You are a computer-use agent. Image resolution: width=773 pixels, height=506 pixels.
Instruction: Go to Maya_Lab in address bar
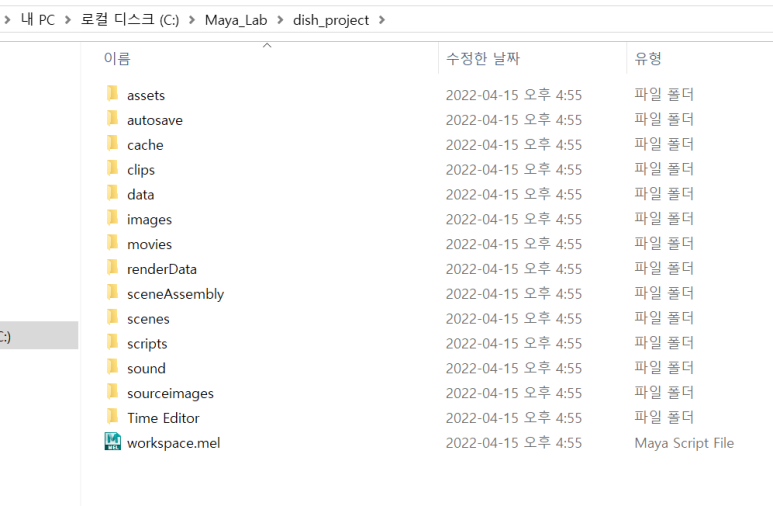(x=236, y=20)
